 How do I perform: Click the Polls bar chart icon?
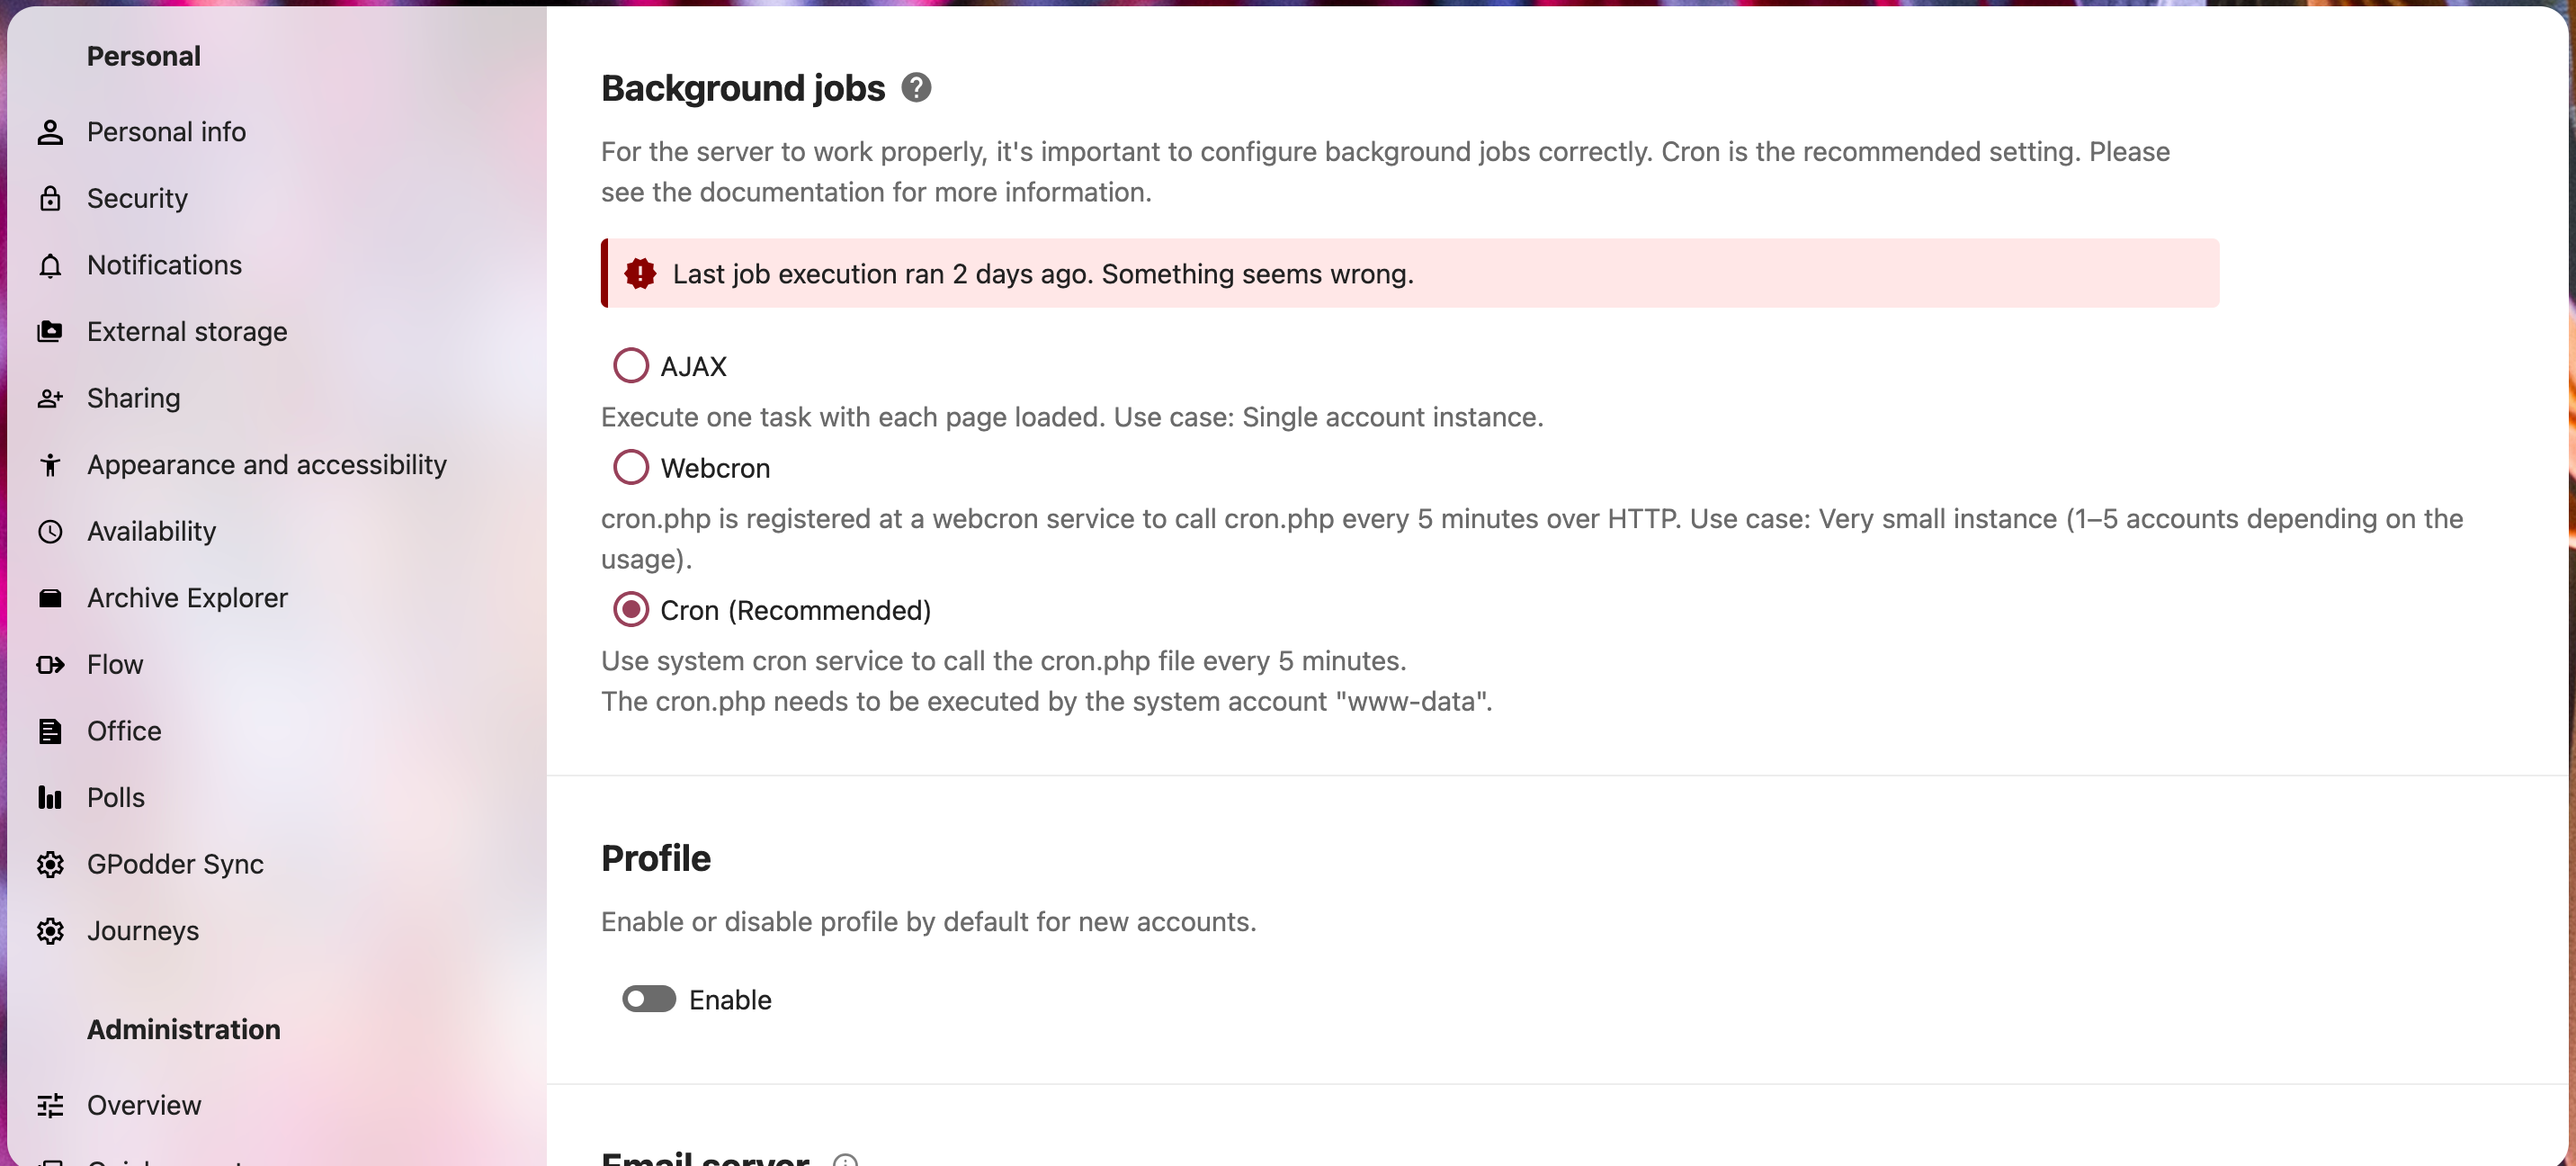coord(50,797)
